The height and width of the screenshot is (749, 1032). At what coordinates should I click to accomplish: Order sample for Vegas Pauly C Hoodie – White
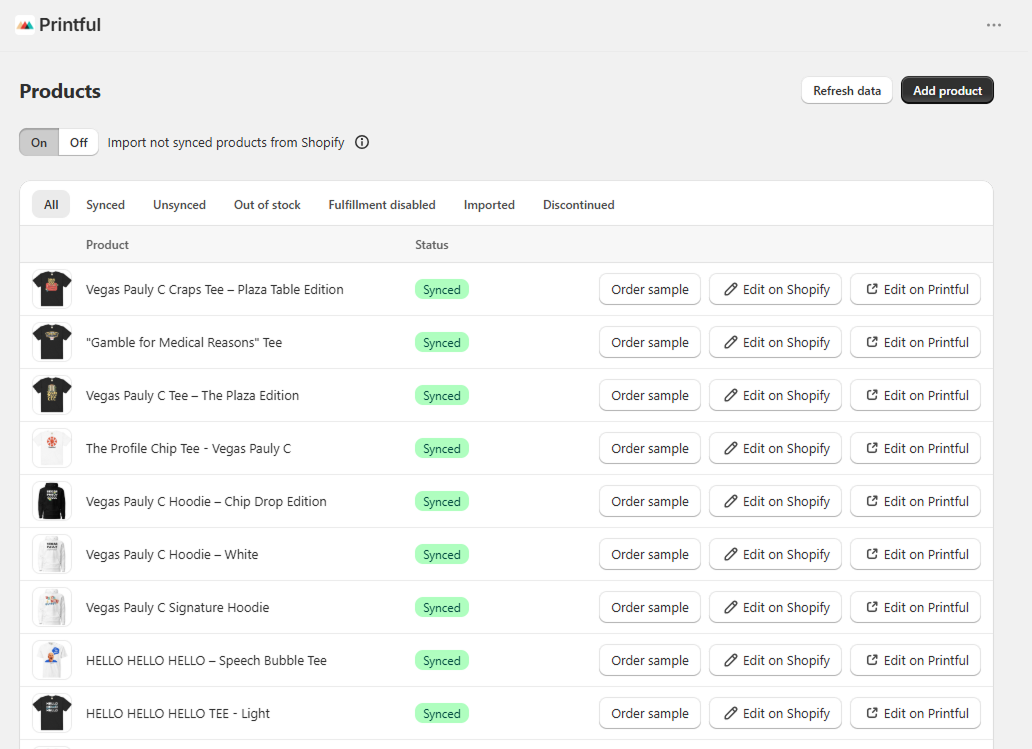pos(650,555)
